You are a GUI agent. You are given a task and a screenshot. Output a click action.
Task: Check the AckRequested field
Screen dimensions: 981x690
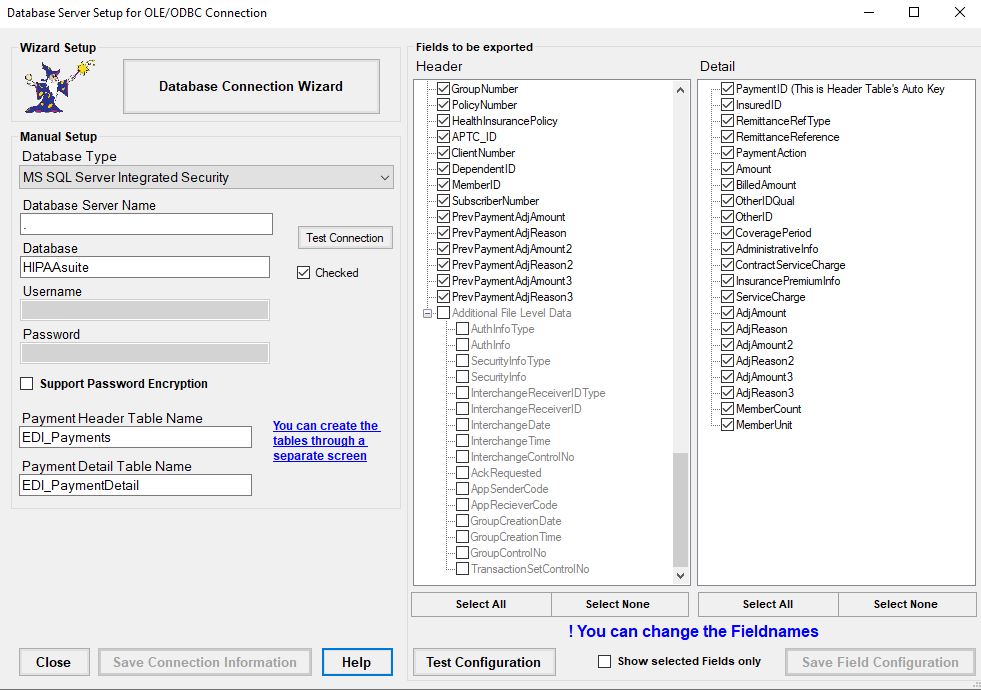tap(462, 473)
